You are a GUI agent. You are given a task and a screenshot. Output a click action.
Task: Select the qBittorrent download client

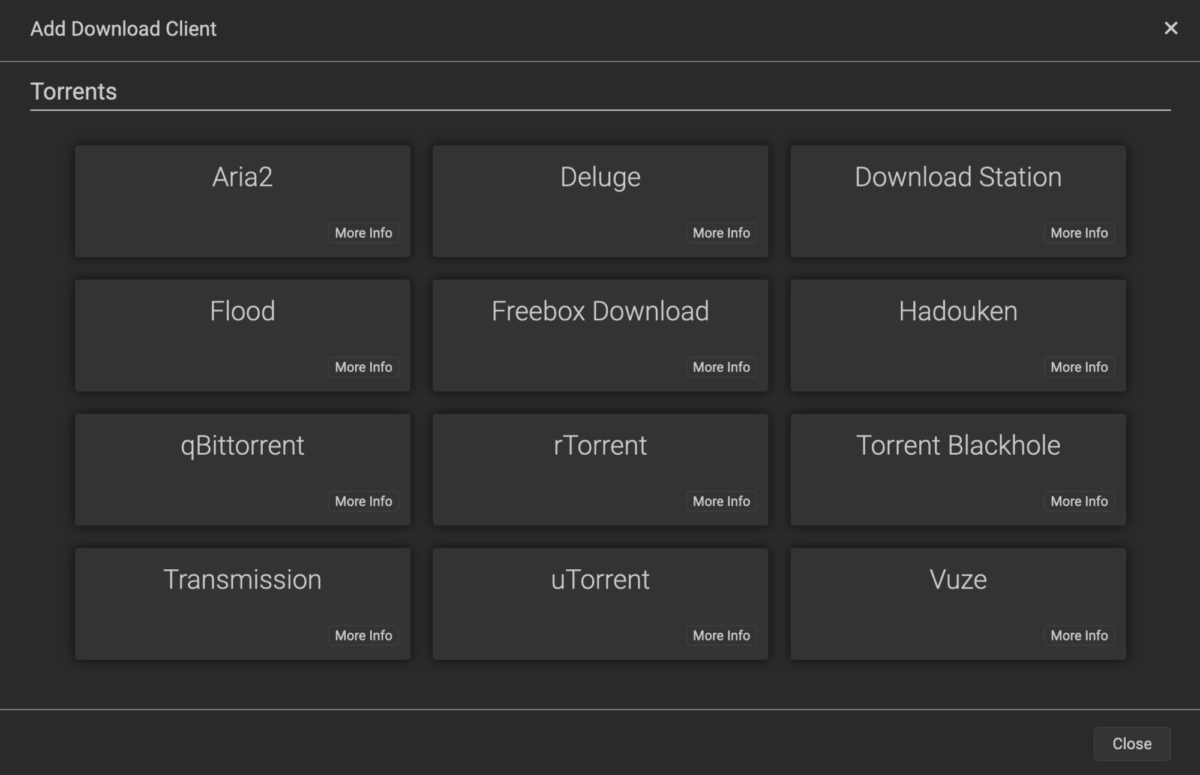(242, 446)
